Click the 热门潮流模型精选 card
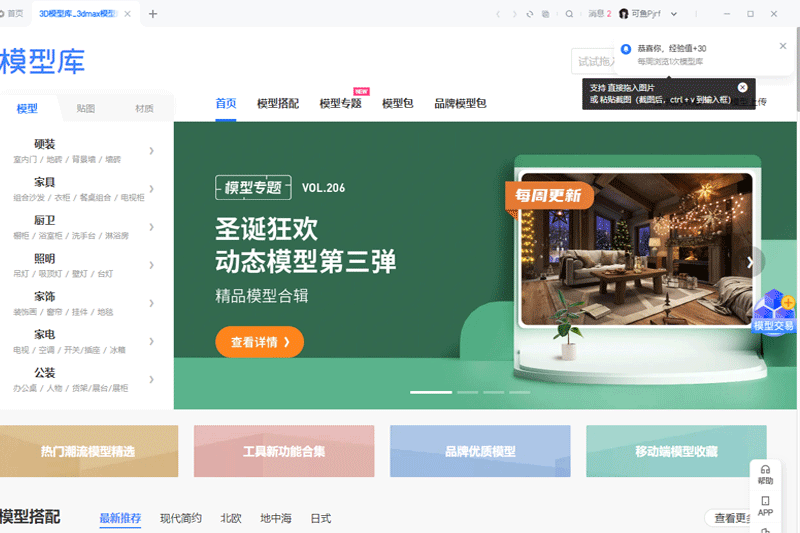Screen dimensions: 800x533 [88, 451]
